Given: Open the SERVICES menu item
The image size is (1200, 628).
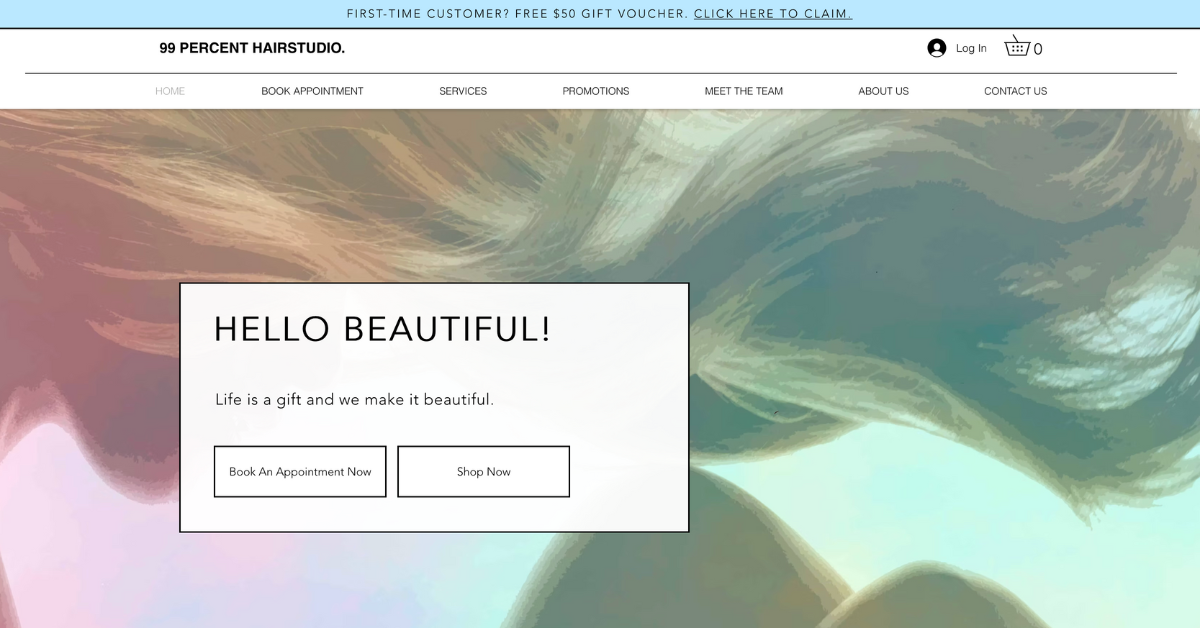Looking at the screenshot, I should (x=463, y=91).
